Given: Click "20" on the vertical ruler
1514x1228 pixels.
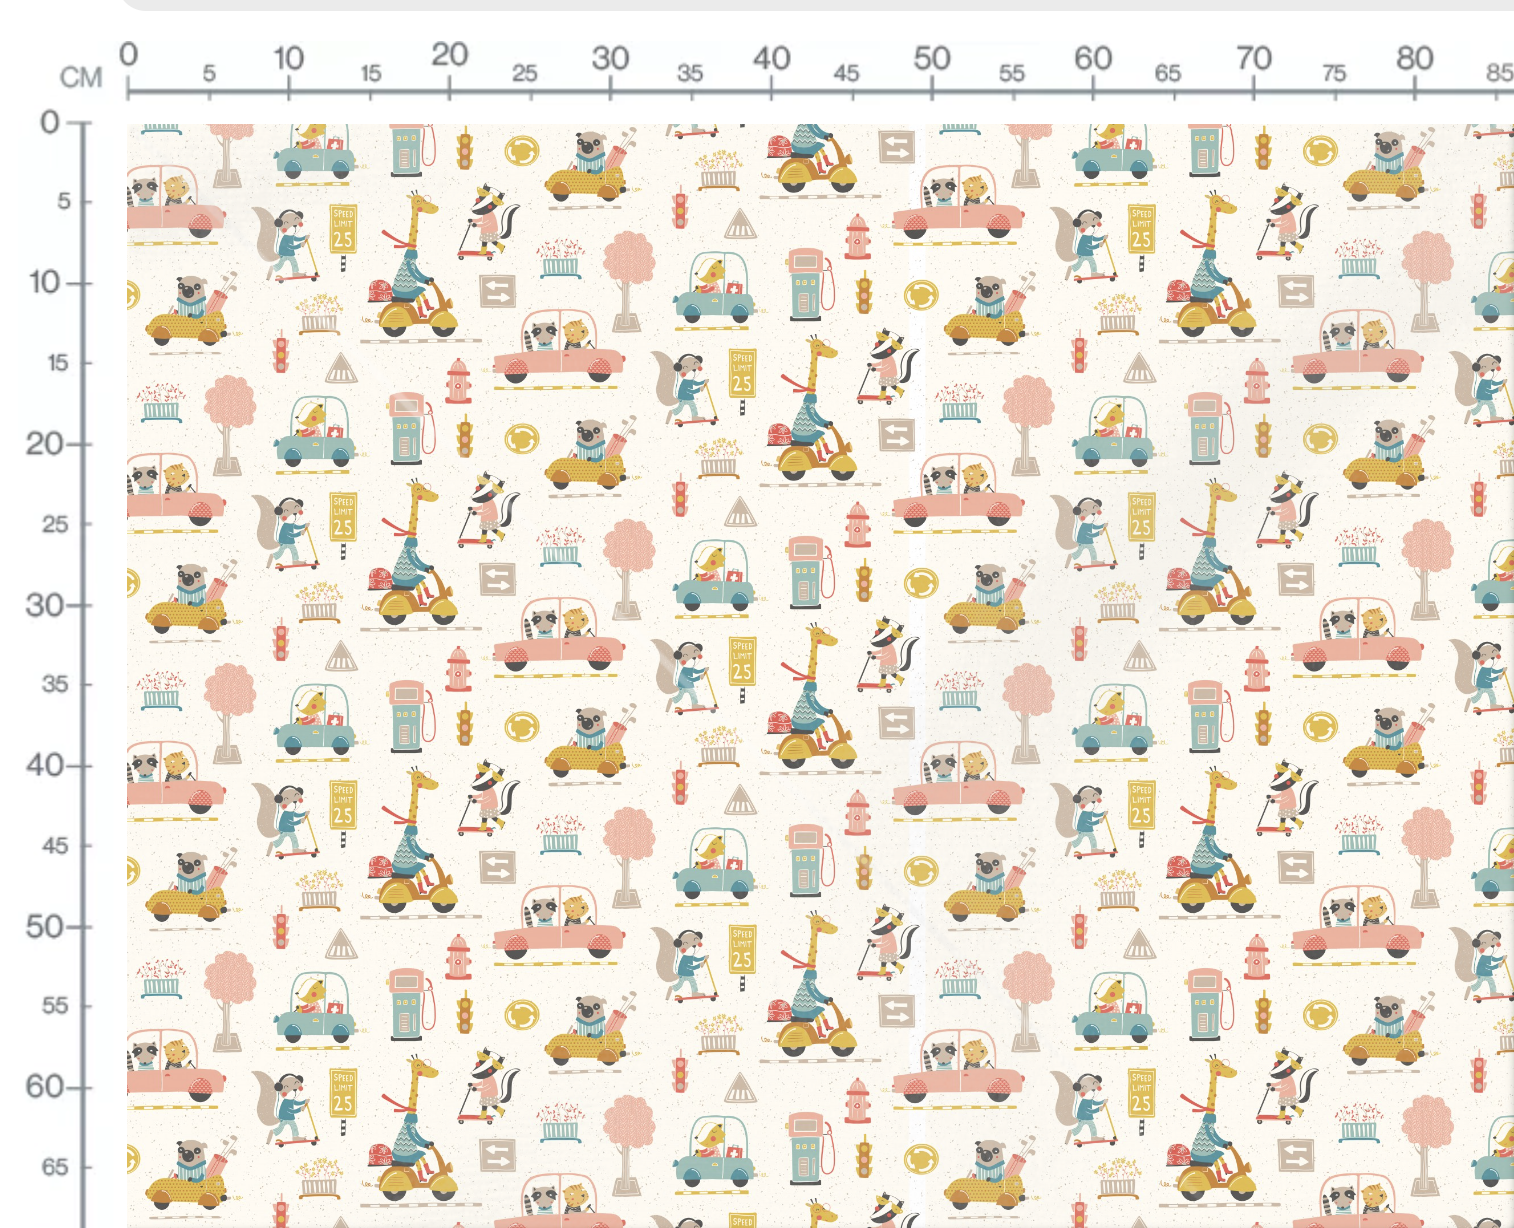Looking at the screenshot, I should [x=45, y=443].
